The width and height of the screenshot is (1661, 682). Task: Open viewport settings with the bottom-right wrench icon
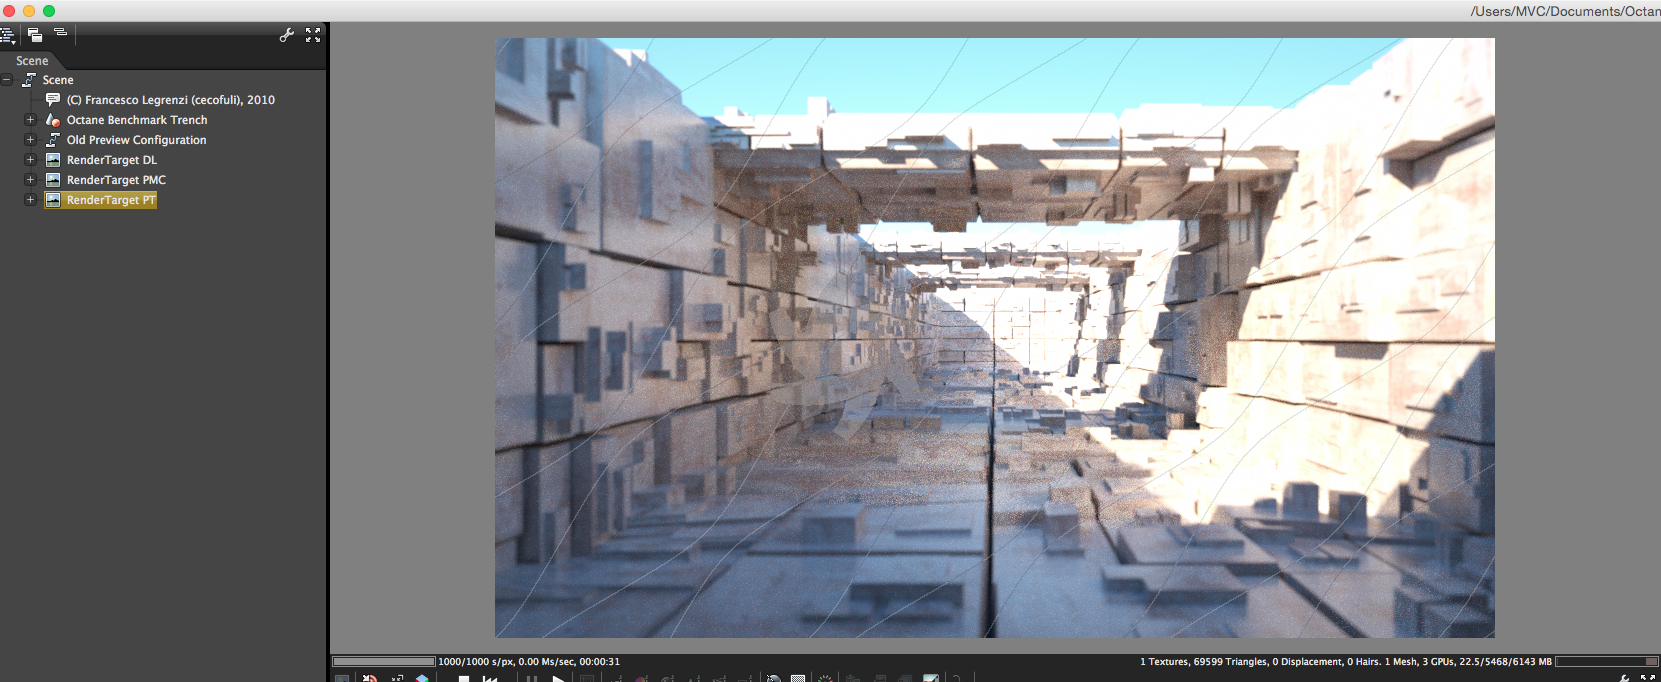coord(1623,678)
